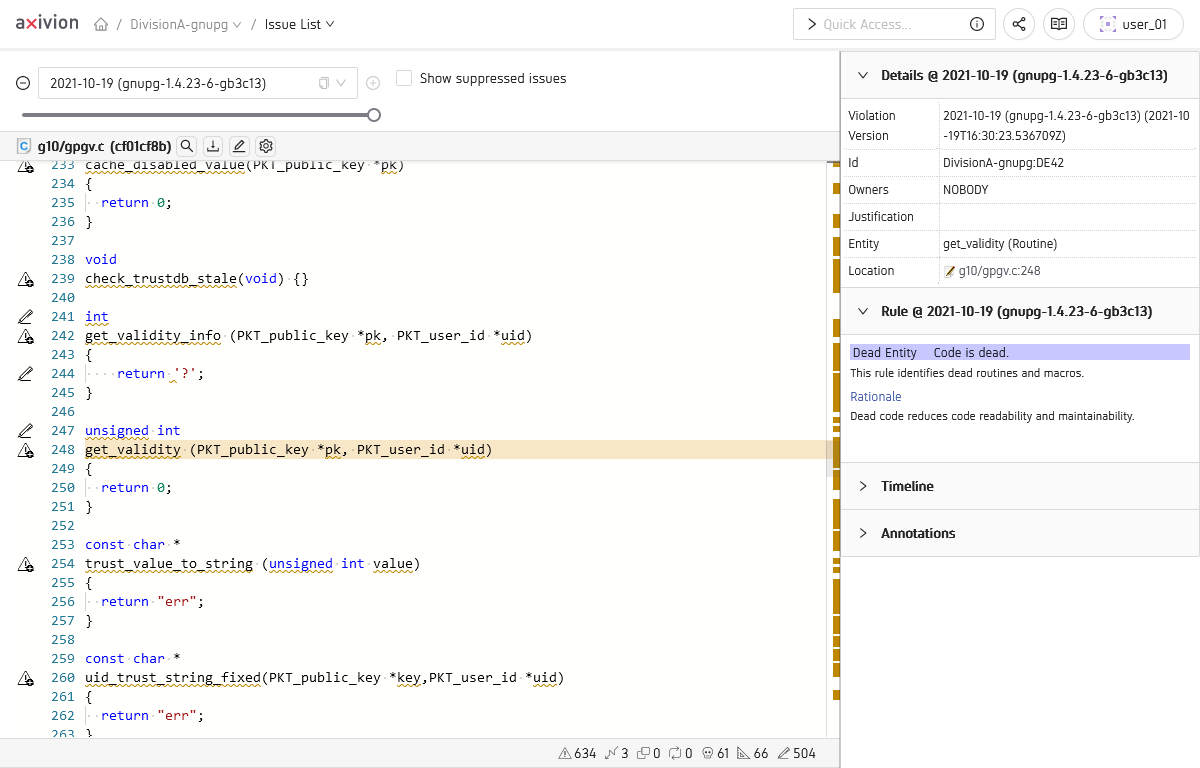Screen dimensions: 1200x768
Task: Search in source file magnifier icon
Action: click(x=187, y=146)
